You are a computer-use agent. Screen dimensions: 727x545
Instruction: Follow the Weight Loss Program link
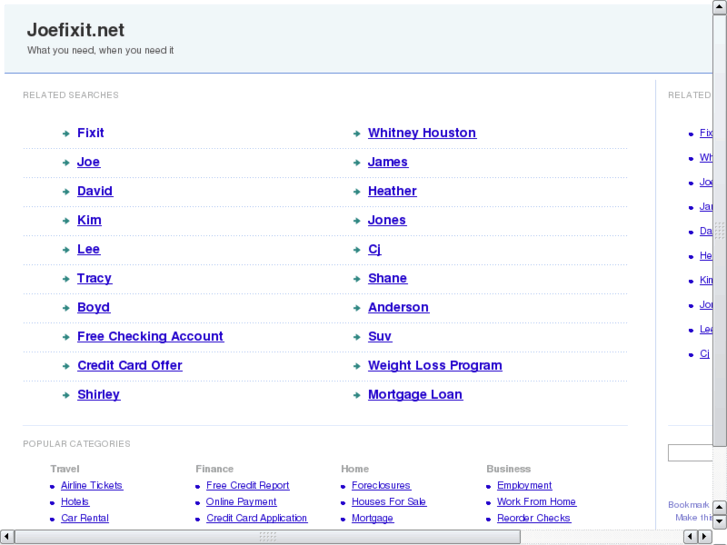pyautogui.click(x=434, y=366)
